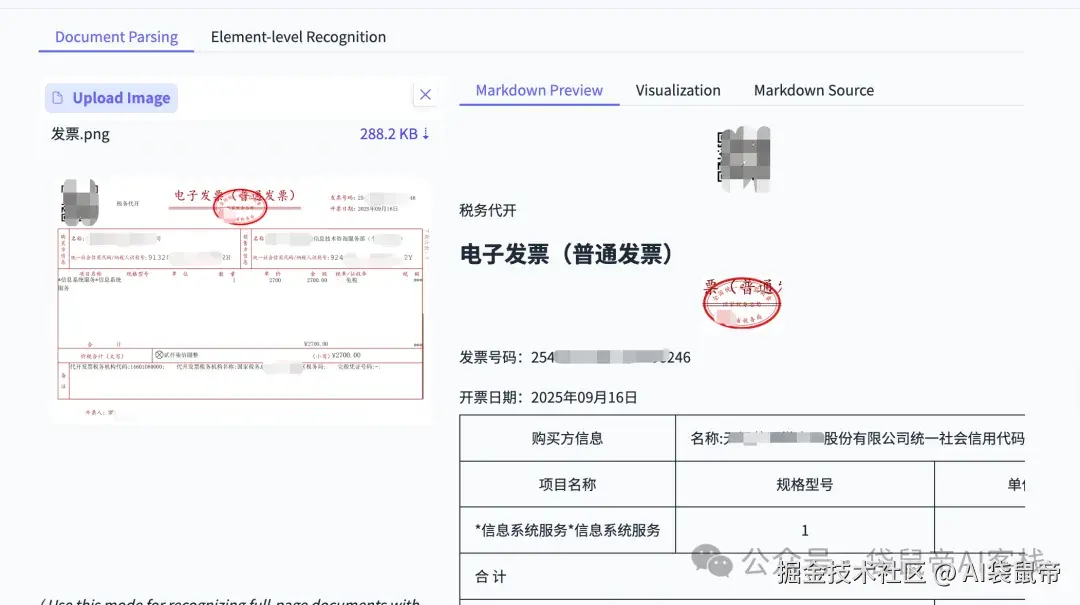
Task: Select the 购买方信息 table cell
Action: 566,437
